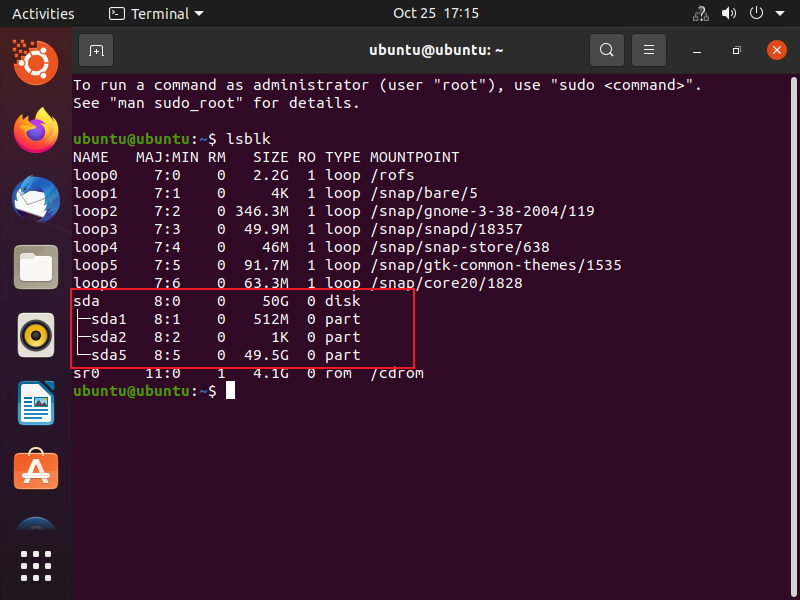This screenshot has height=600, width=800.
Task: Launch Rhythmbox music player
Action: click(36, 335)
